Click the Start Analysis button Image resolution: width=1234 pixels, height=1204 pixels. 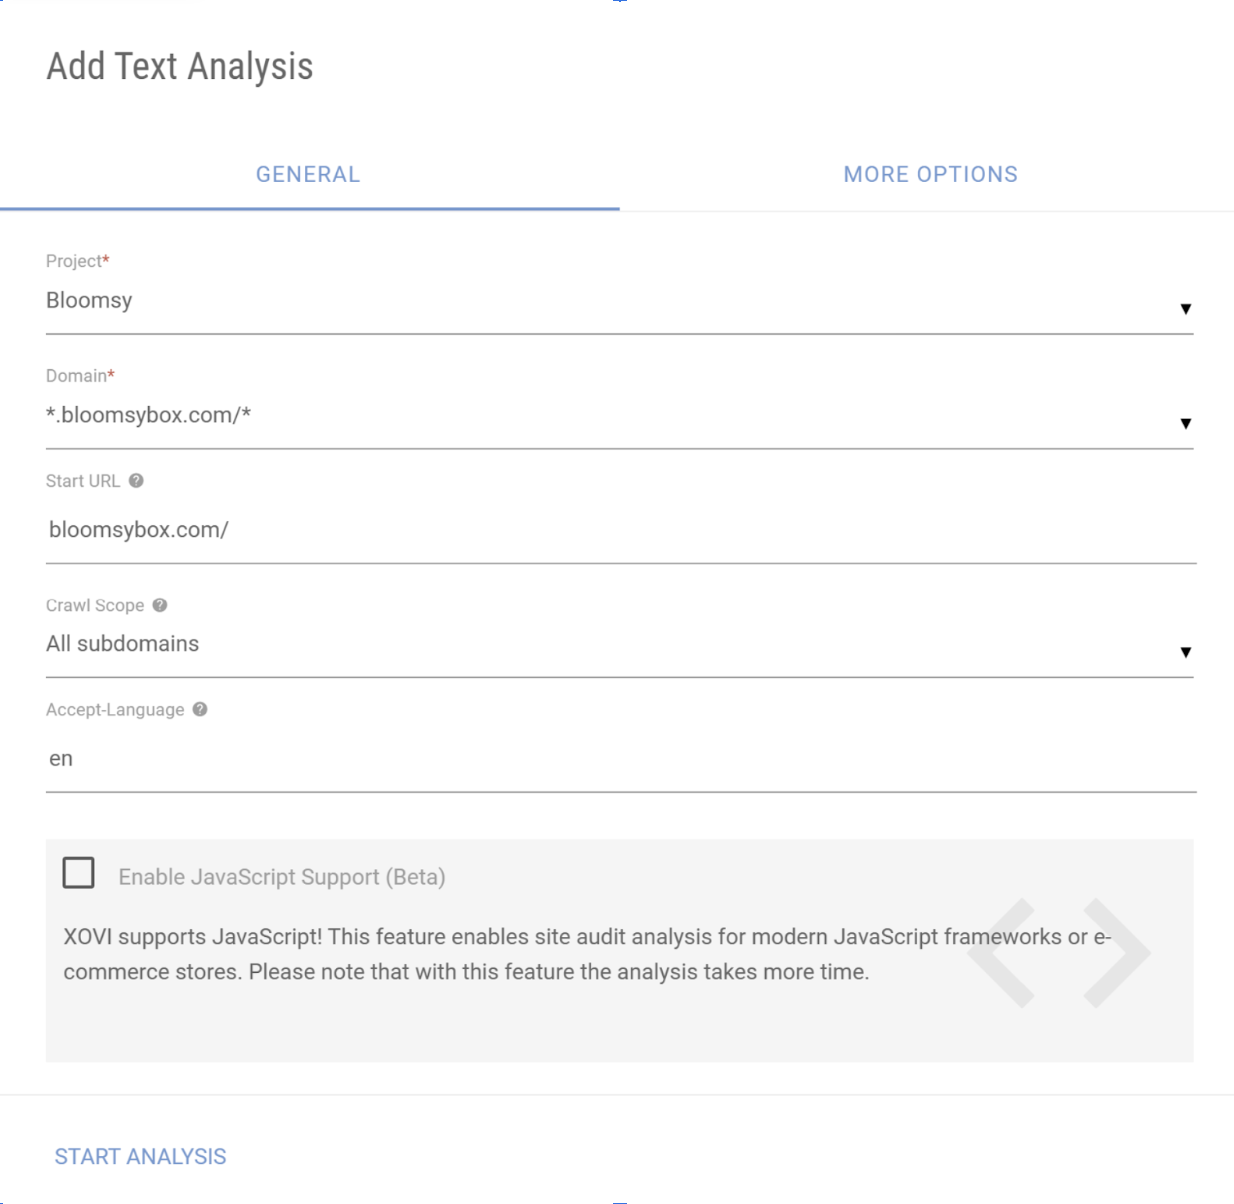[x=141, y=1157]
